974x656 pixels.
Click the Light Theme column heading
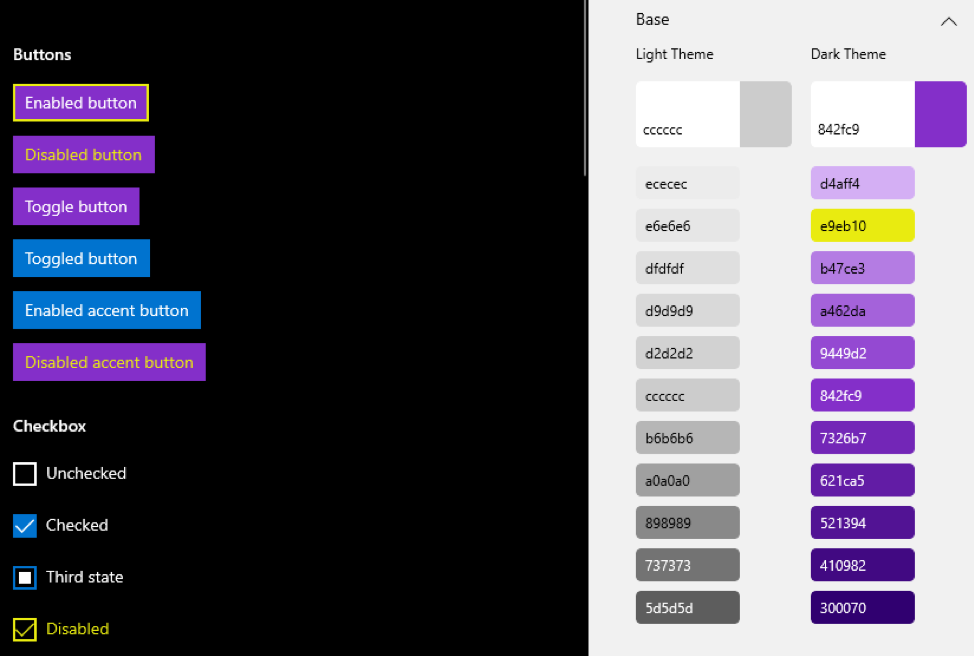coord(675,55)
